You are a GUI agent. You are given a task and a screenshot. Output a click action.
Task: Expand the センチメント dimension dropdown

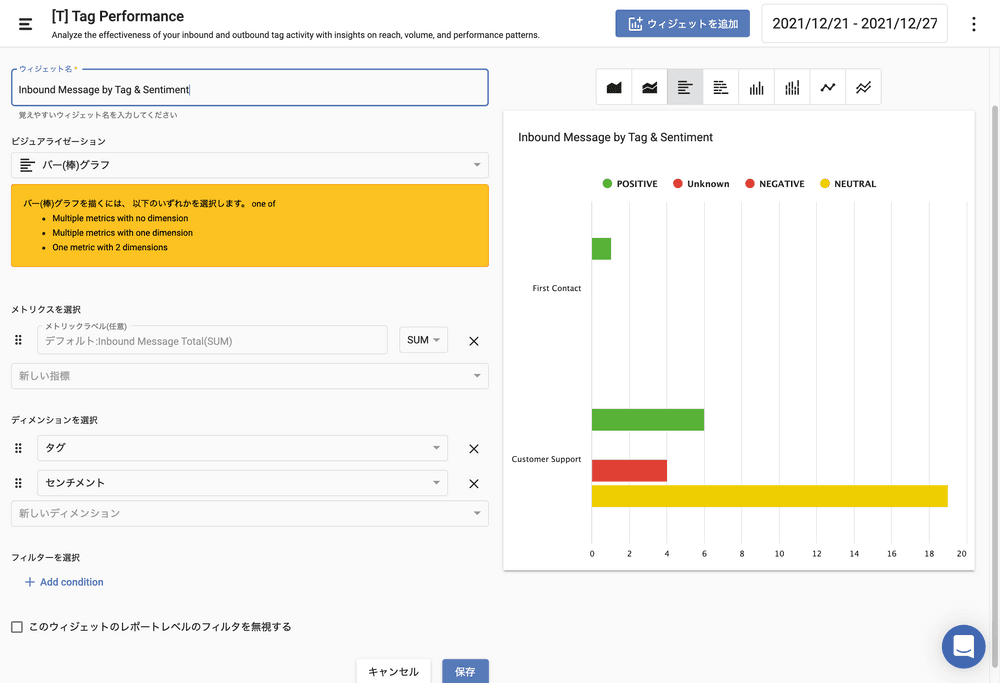coord(242,483)
